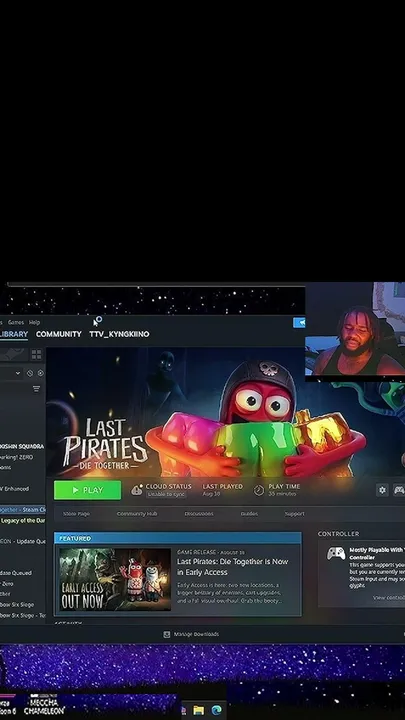The width and height of the screenshot is (405, 720).
Task: Open File Explorer from the taskbar
Action: 198,710
